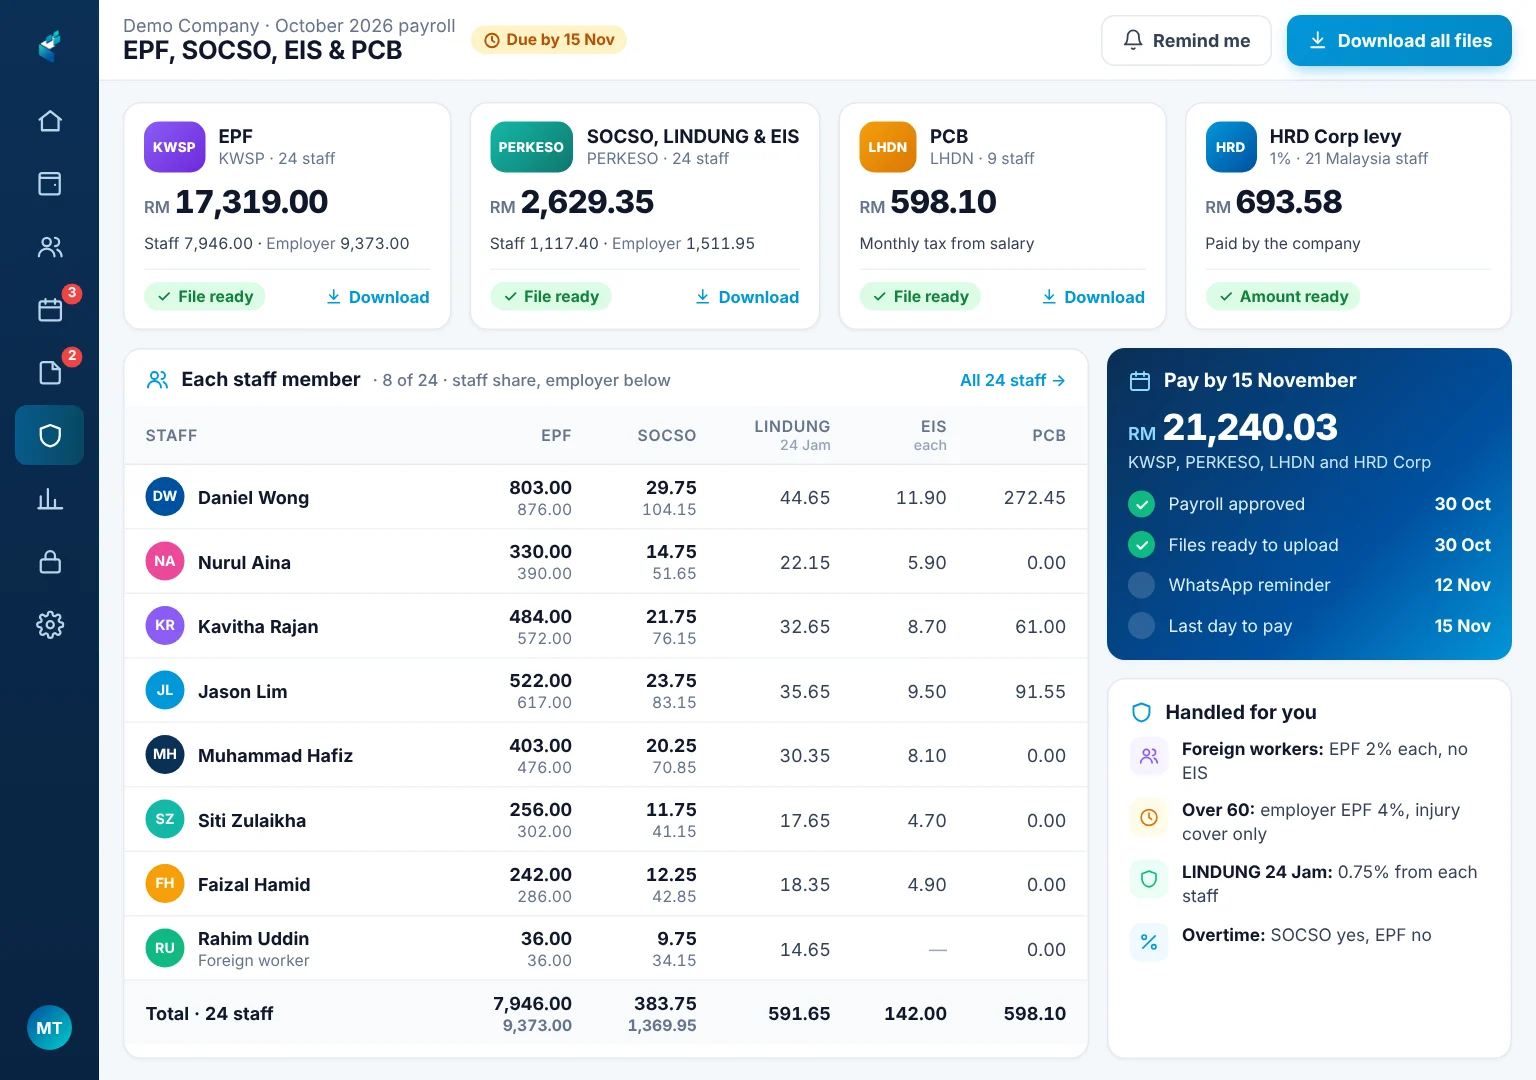Click the PERKESO badge on SOCSO card
The width and height of the screenshot is (1536, 1080).
(x=531, y=147)
